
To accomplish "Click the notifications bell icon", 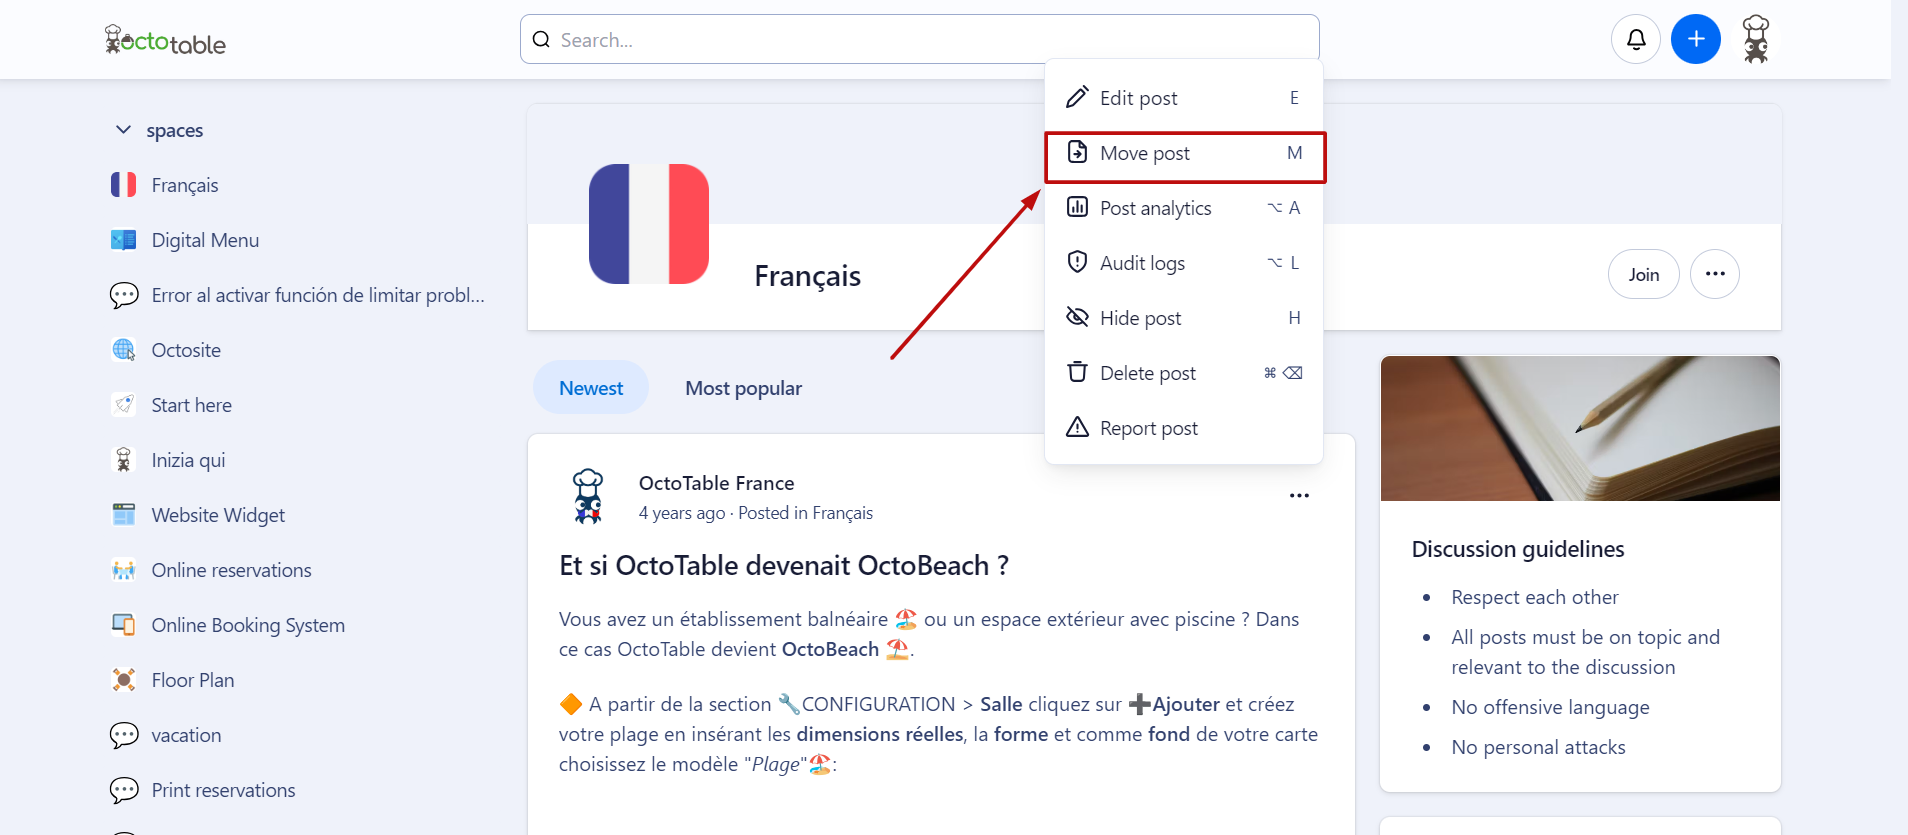I will tap(1636, 40).
